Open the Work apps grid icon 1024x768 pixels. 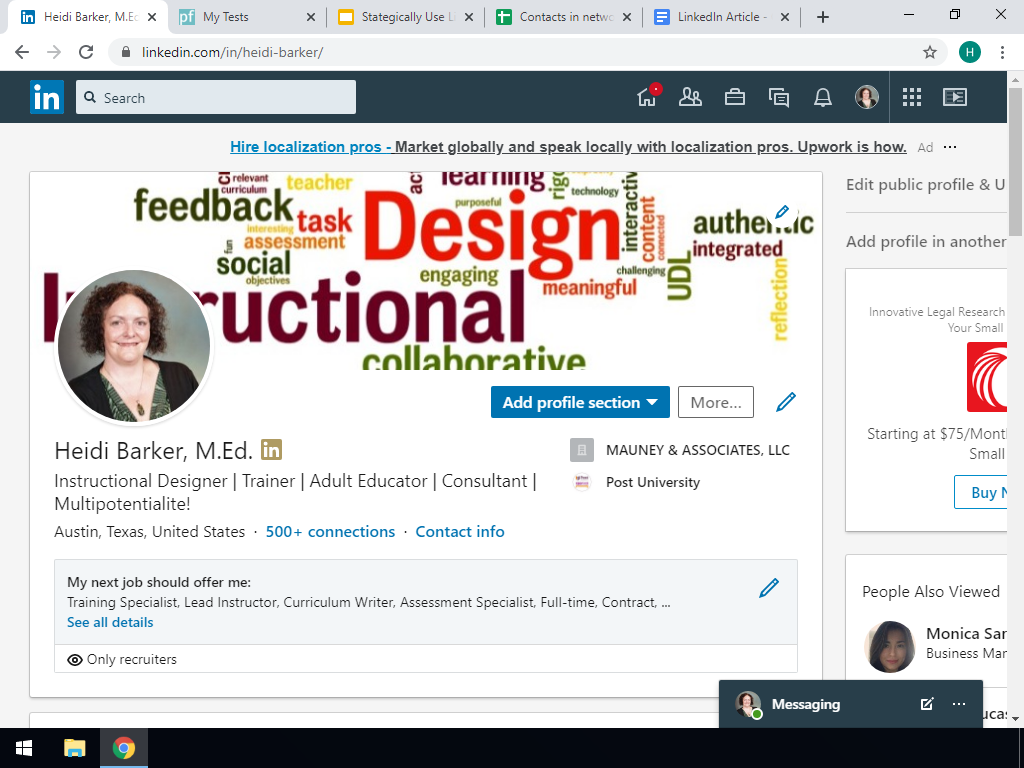click(x=912, y=97)
